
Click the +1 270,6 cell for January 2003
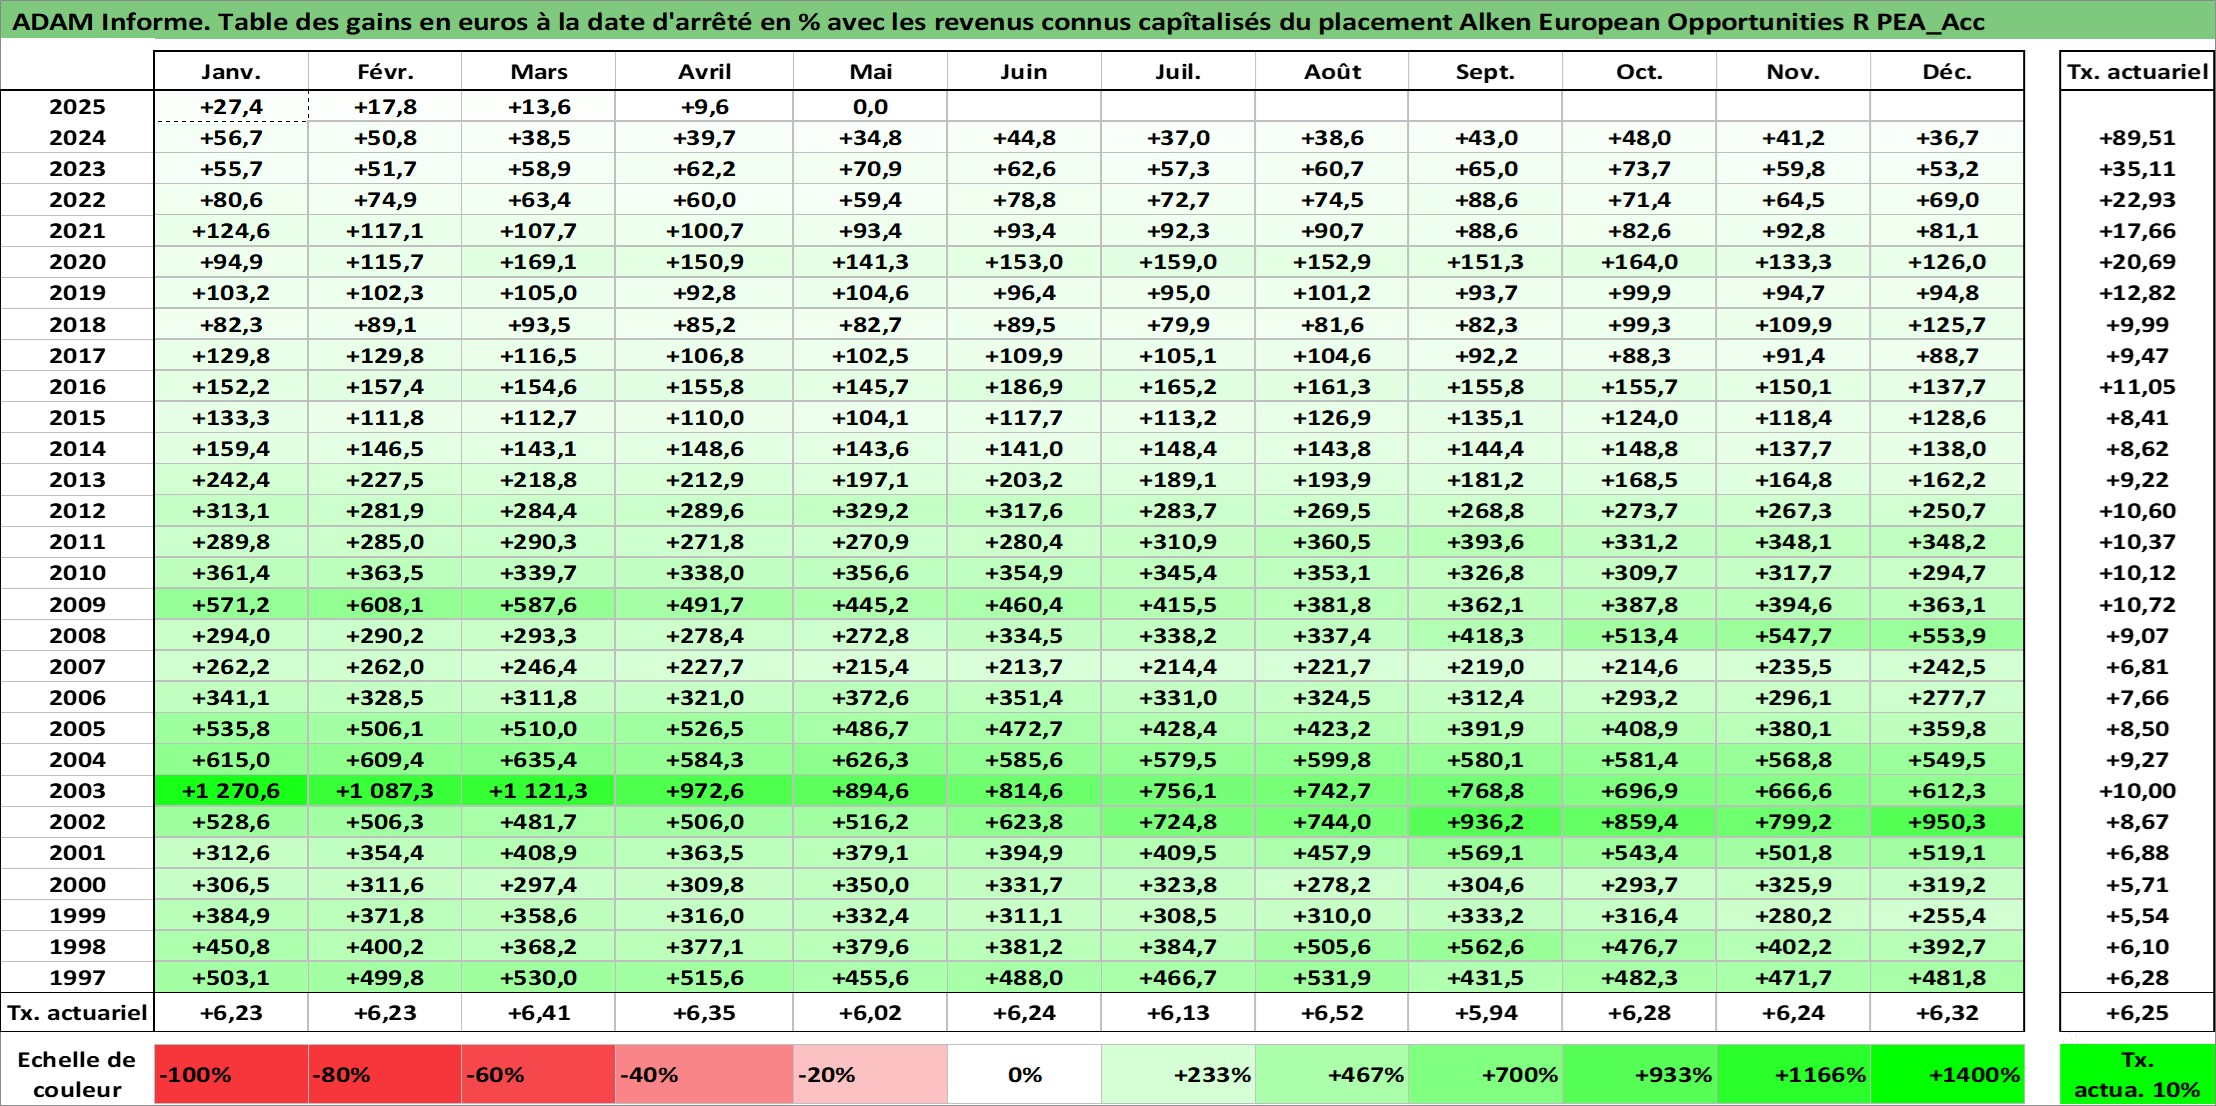pos(231,791)
